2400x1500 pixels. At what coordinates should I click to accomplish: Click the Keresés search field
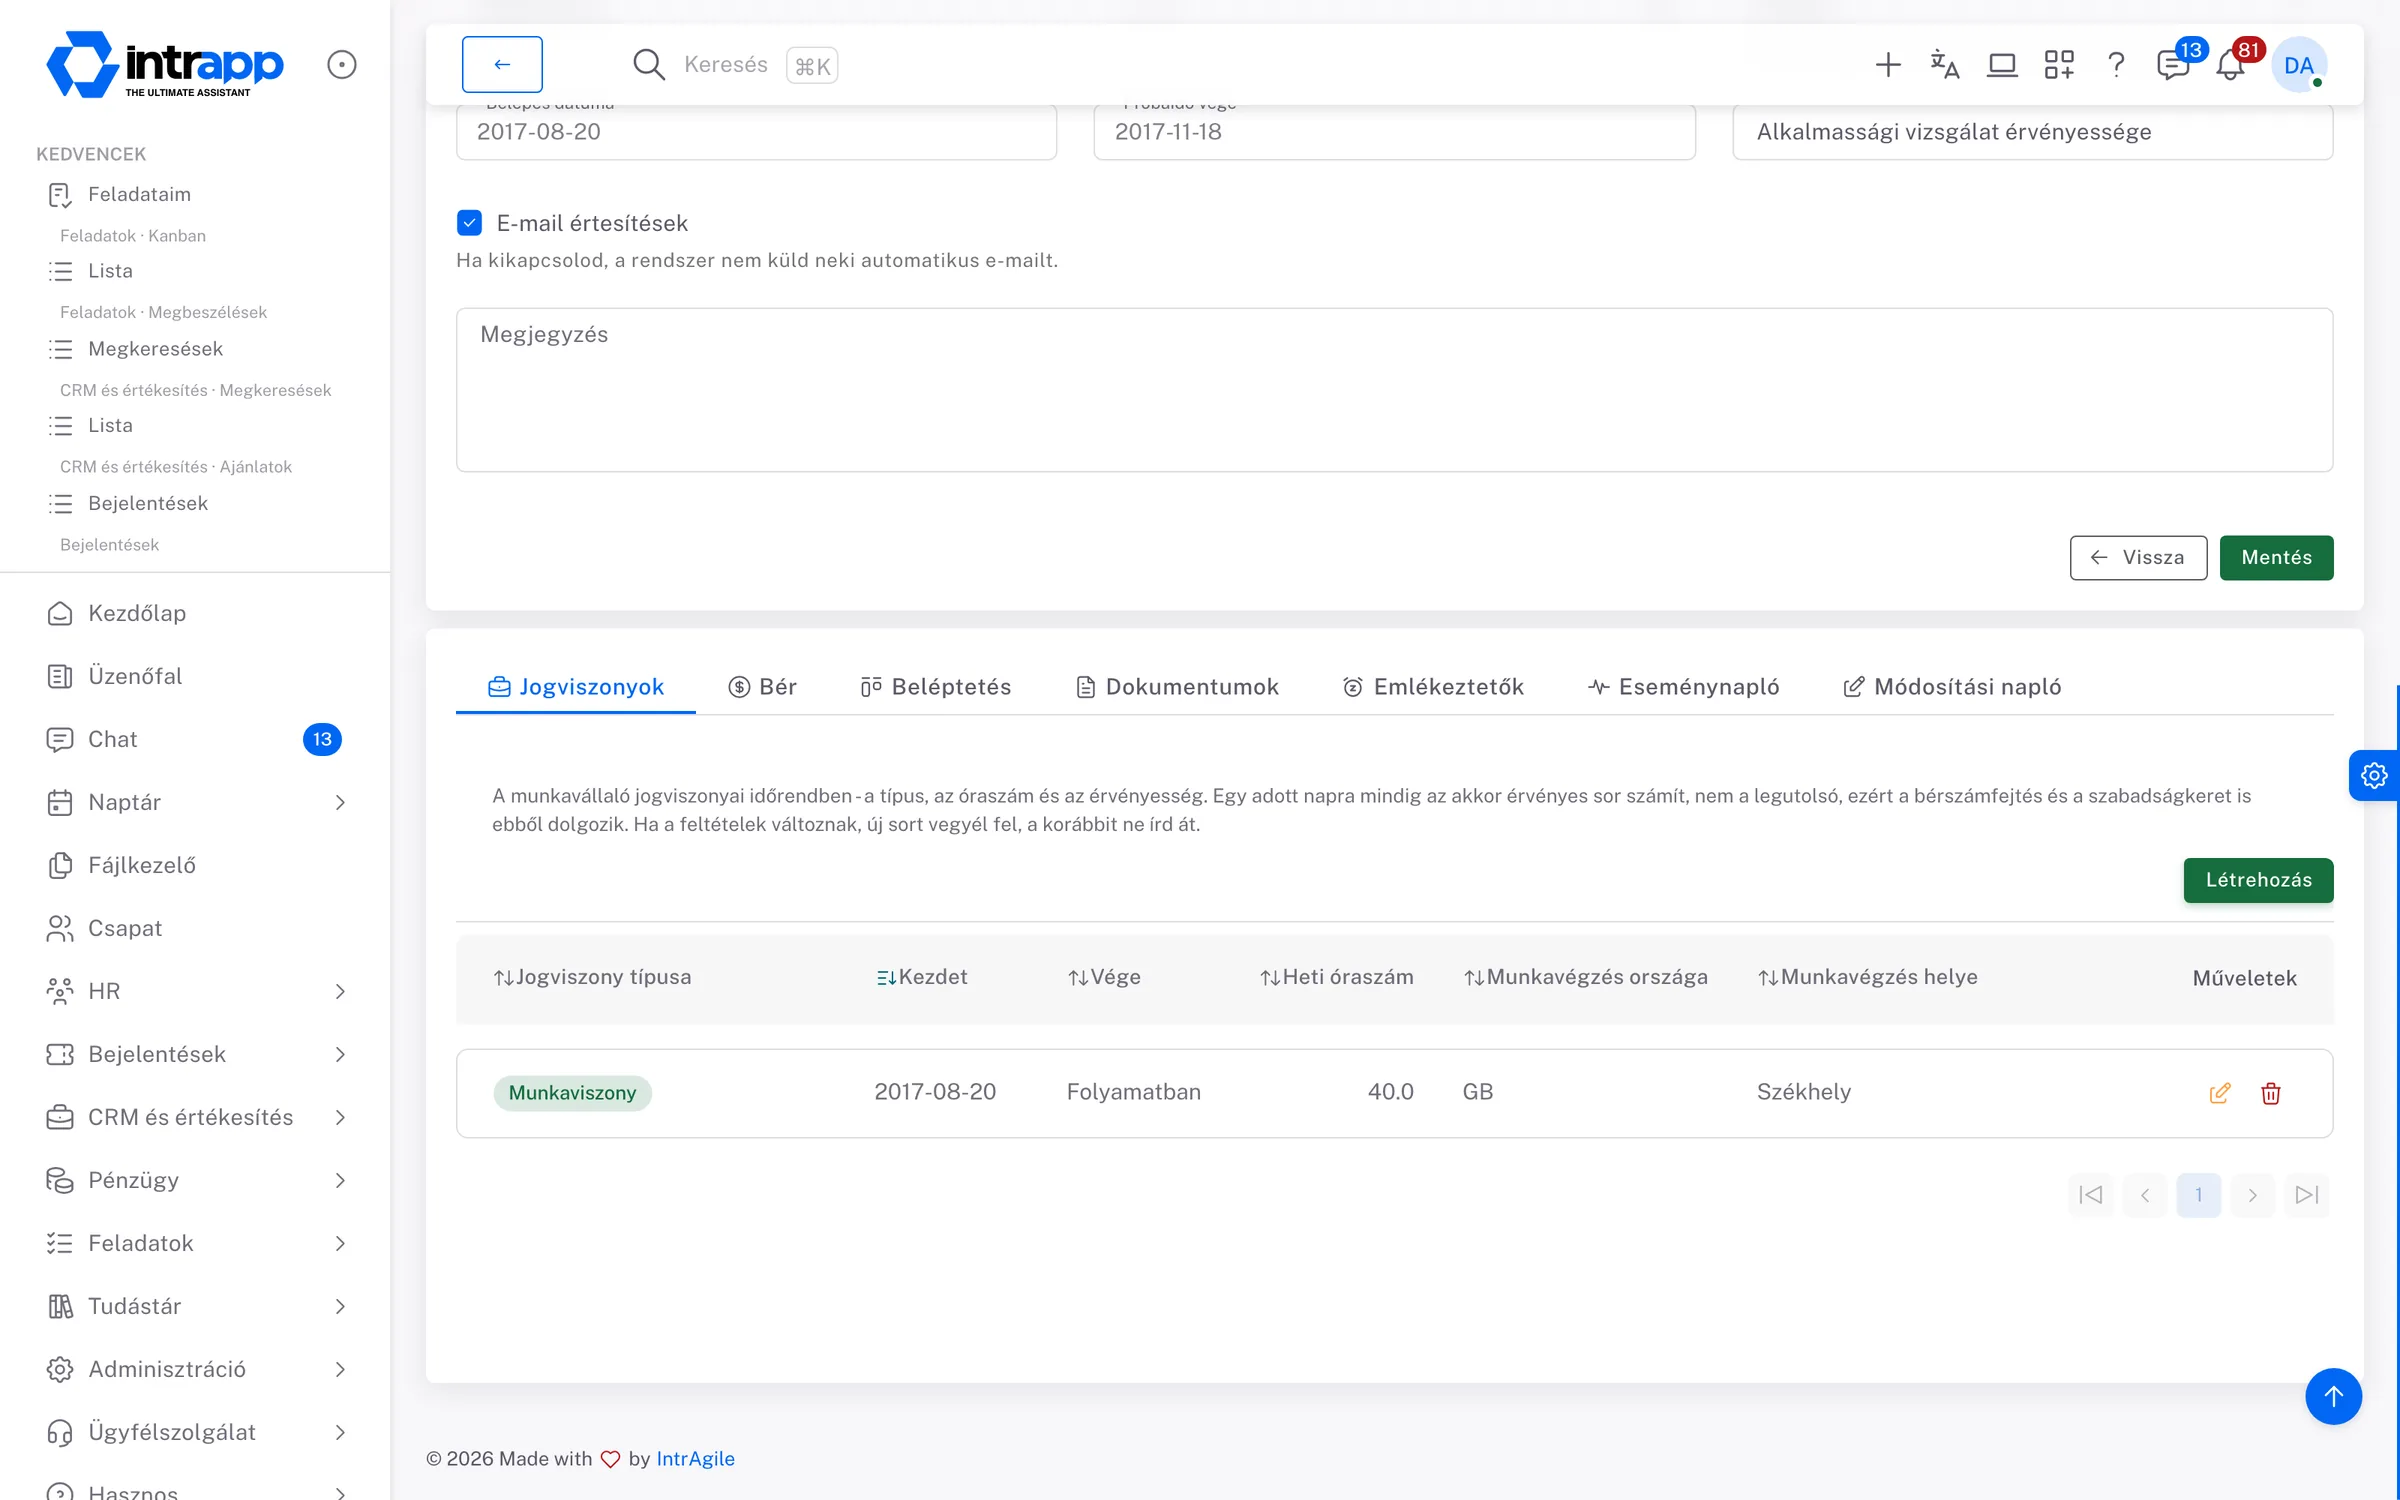726,65
